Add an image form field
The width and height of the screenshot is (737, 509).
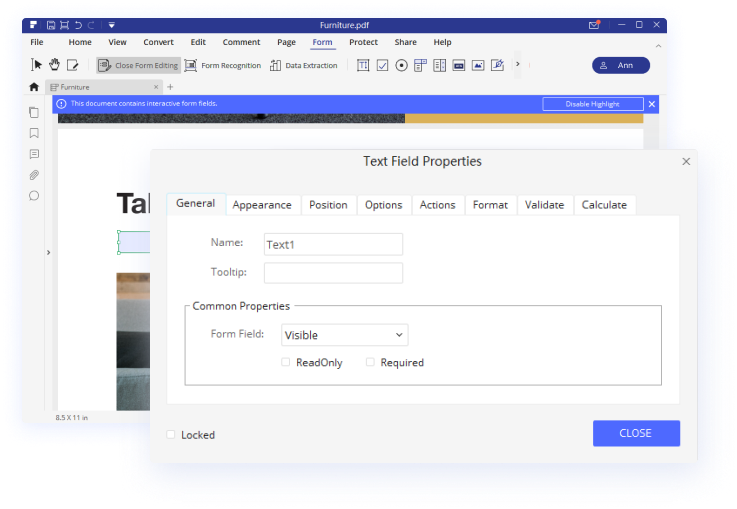tap(478, 65)
